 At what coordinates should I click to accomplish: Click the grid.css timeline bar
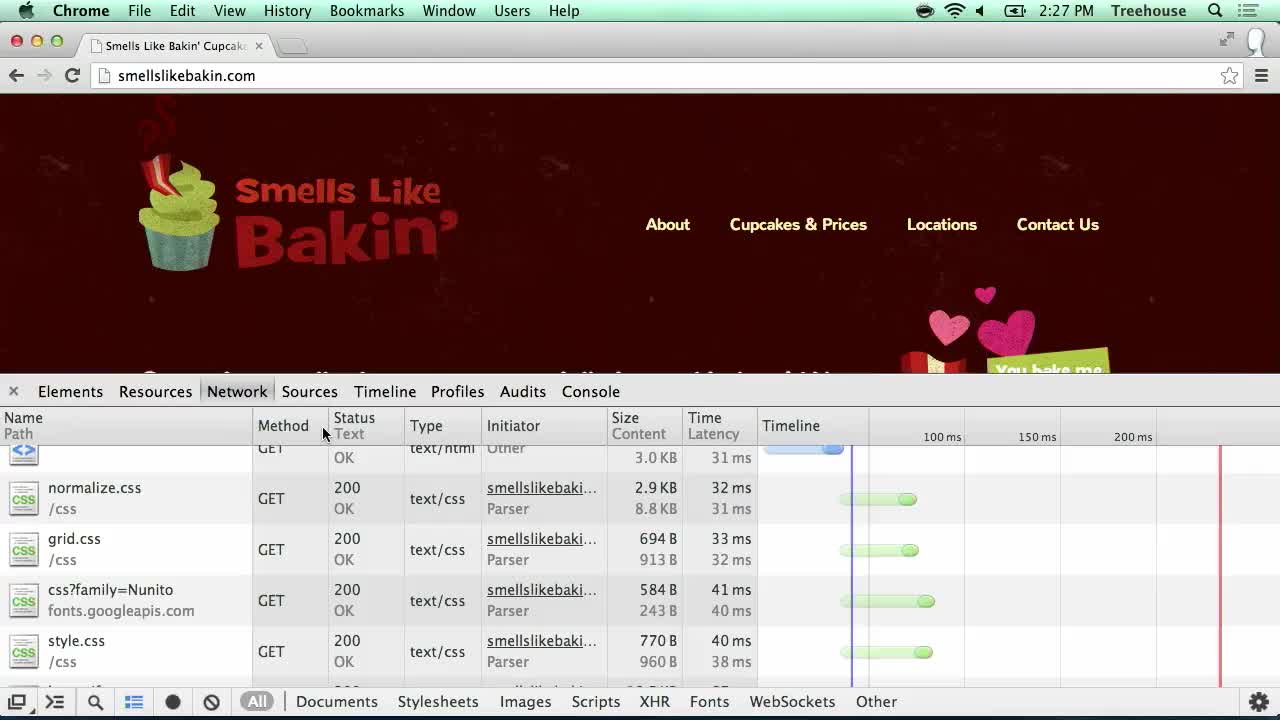(x=879, y=550)
